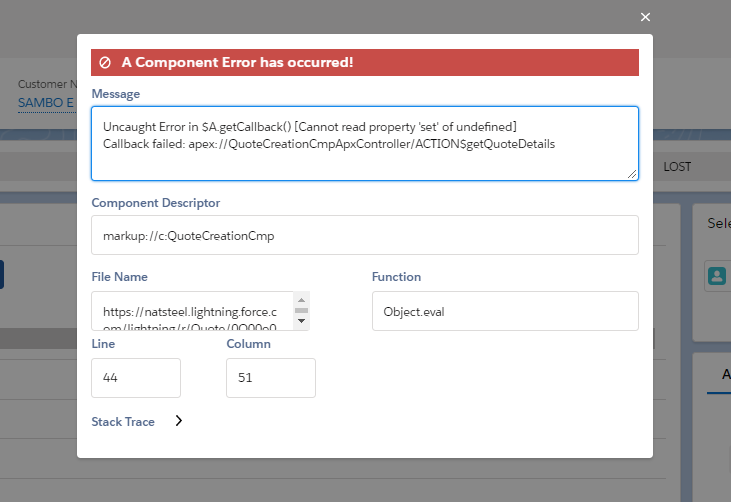This screenshot has width=731, height=502.
Task: Click the teal contact icon behind dialog
Action: point(717,277)
